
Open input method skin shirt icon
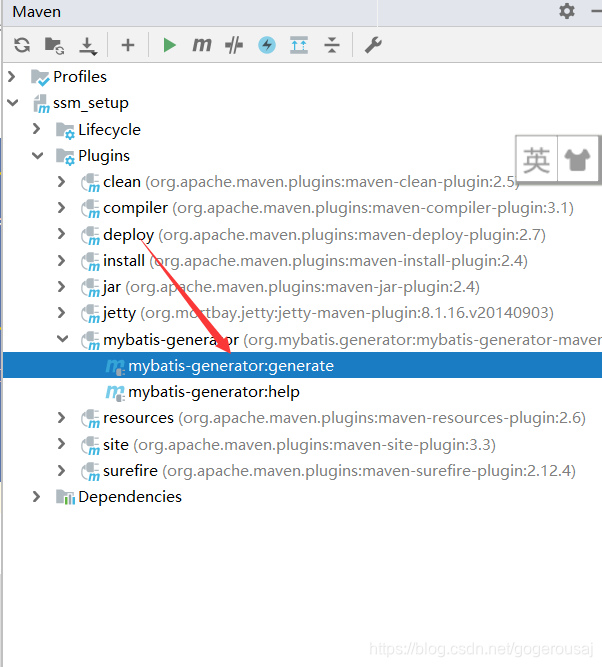click(577, 160)
